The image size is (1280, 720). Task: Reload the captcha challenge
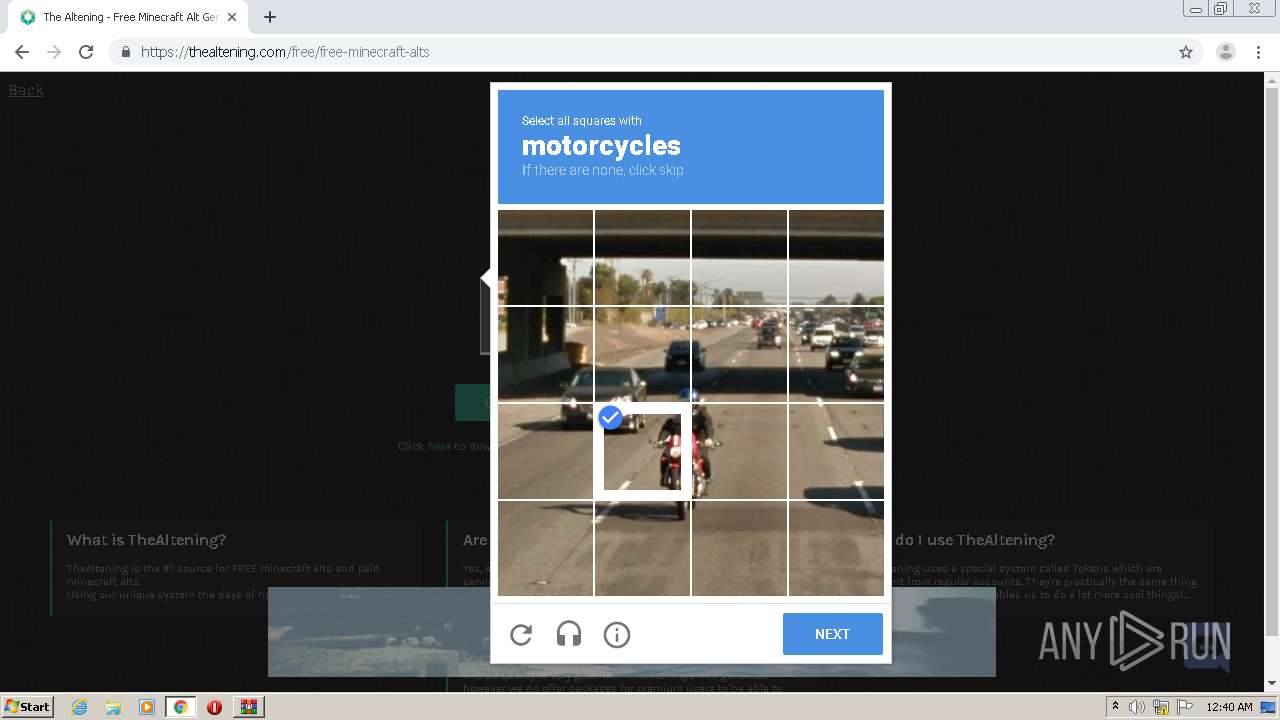point(521,634)
